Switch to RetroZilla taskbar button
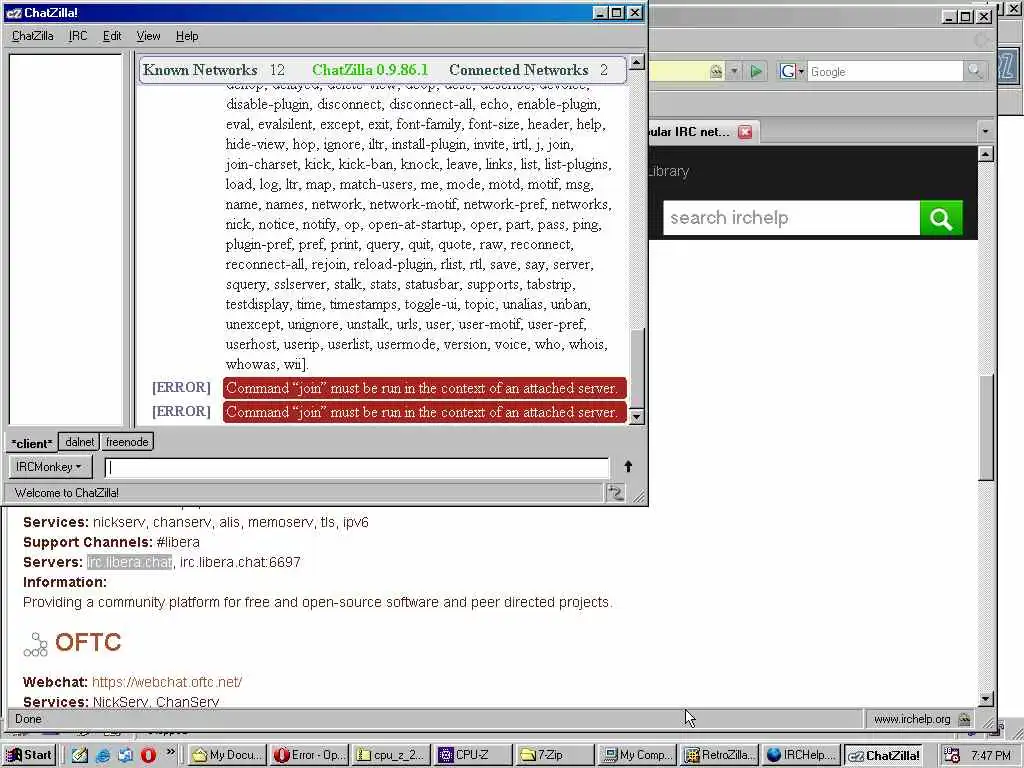This screenshot has height=768, width=1024. point(718,755)
